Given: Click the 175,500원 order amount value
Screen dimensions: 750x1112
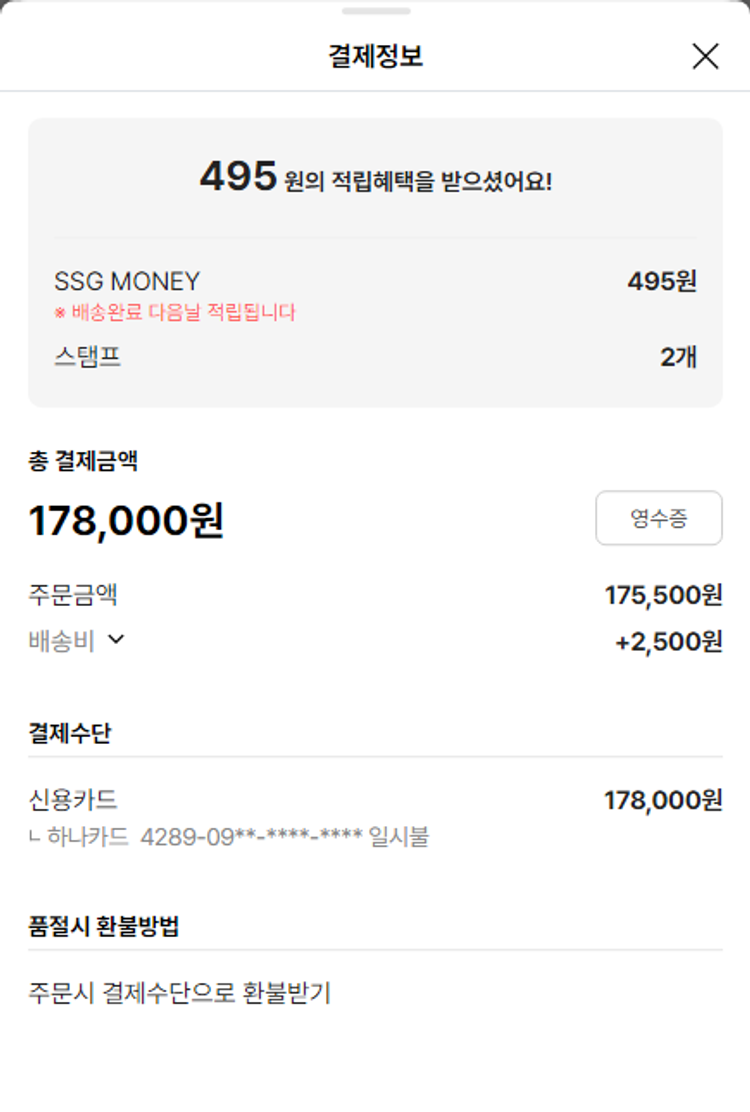Looking at the screenshot, I should tap(663, 596).
